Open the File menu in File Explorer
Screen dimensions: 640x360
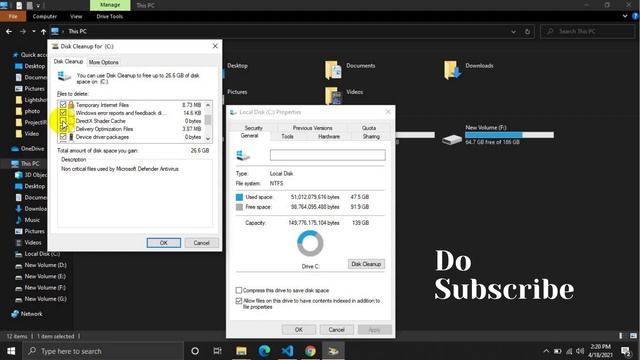pos(13,16)
